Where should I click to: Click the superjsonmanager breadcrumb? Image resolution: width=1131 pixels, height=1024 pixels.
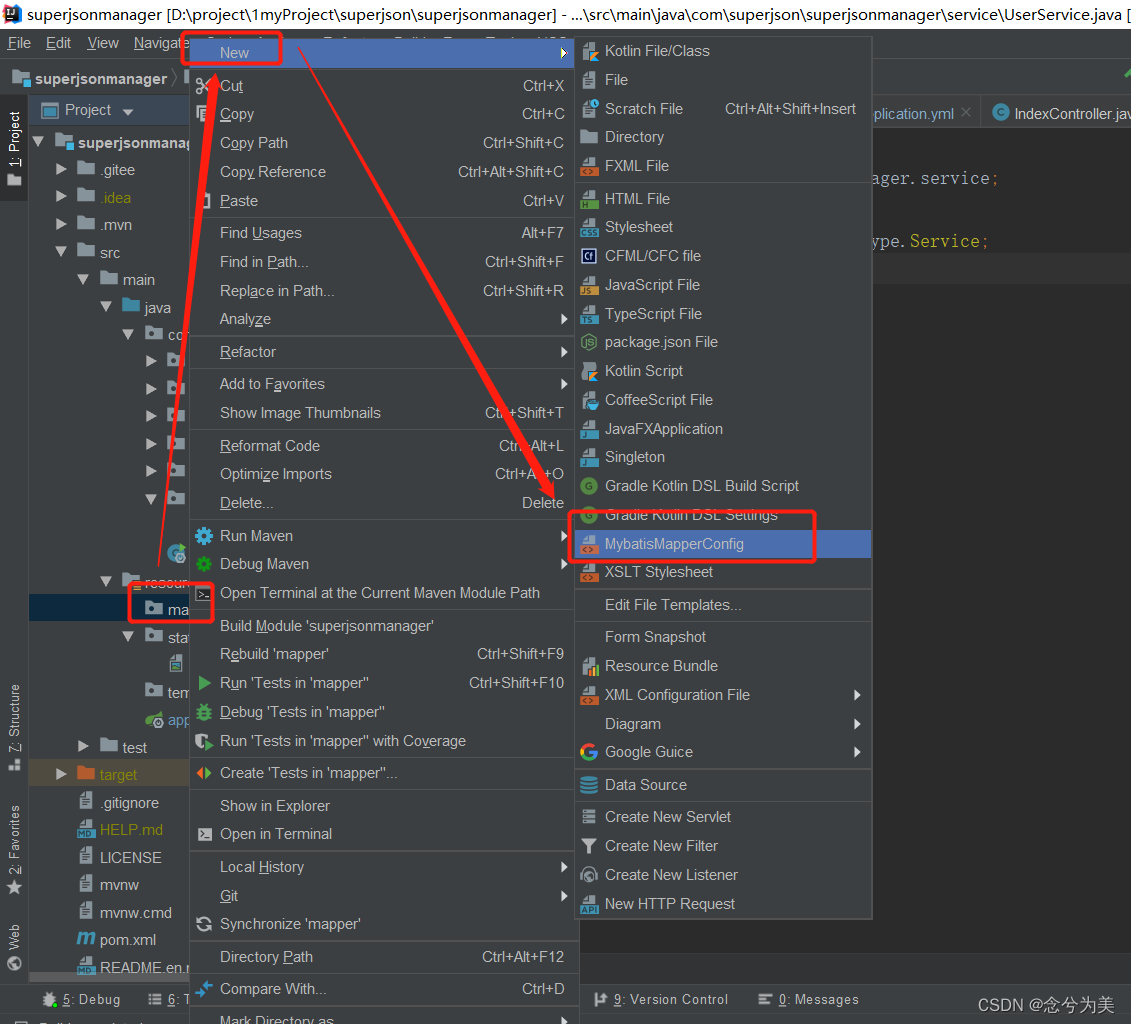(x=90, y=79)
